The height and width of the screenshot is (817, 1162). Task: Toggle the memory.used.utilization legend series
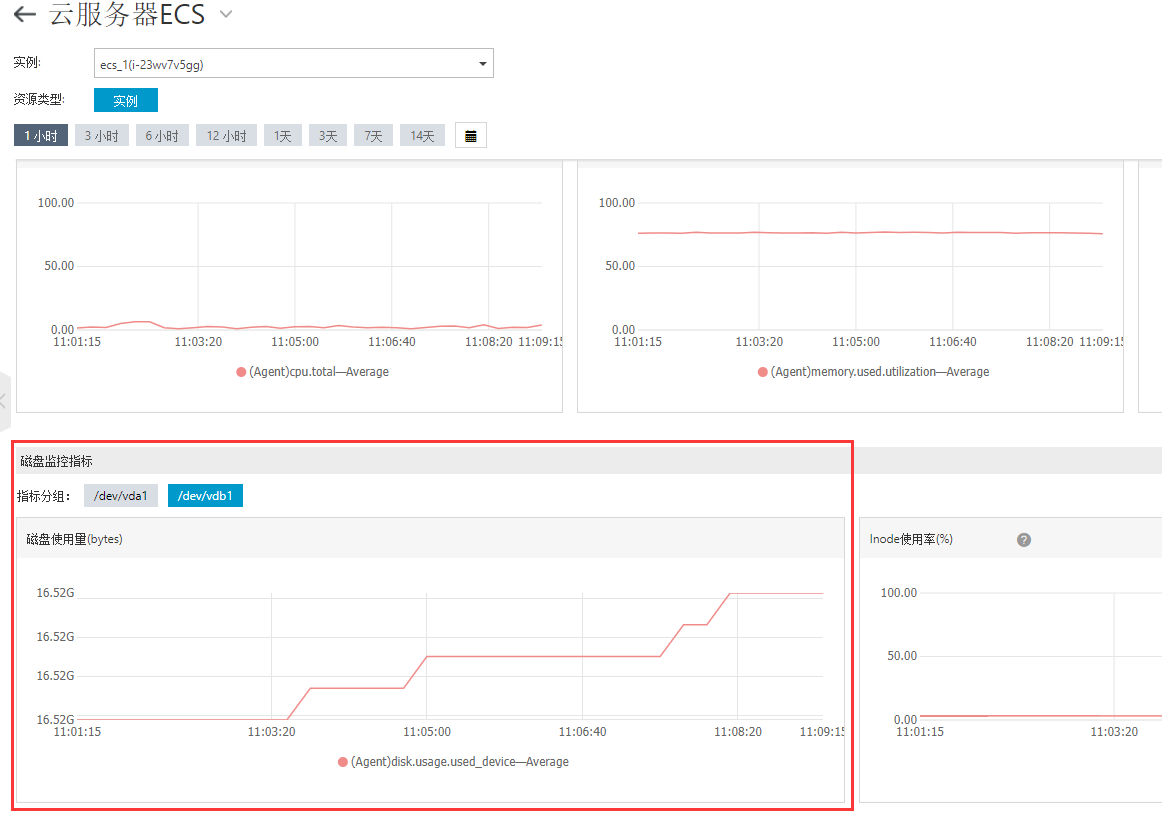point(873,372)
